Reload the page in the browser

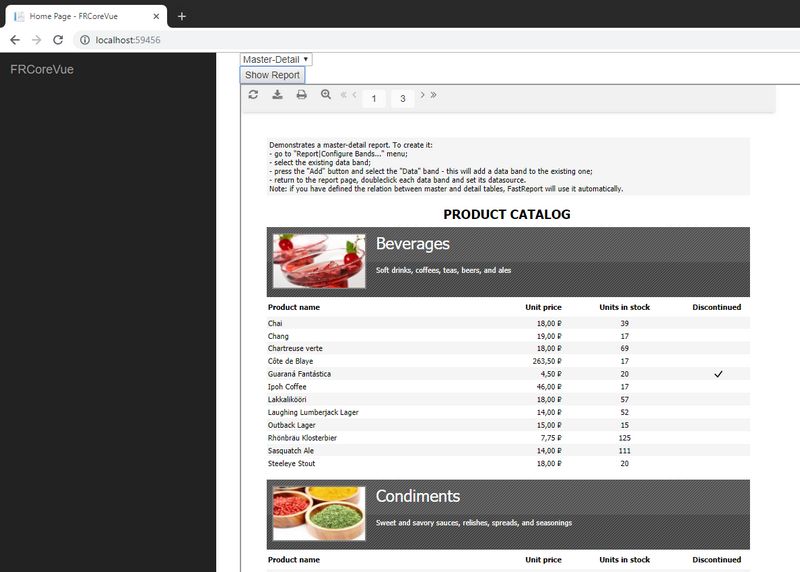(58, 40)
